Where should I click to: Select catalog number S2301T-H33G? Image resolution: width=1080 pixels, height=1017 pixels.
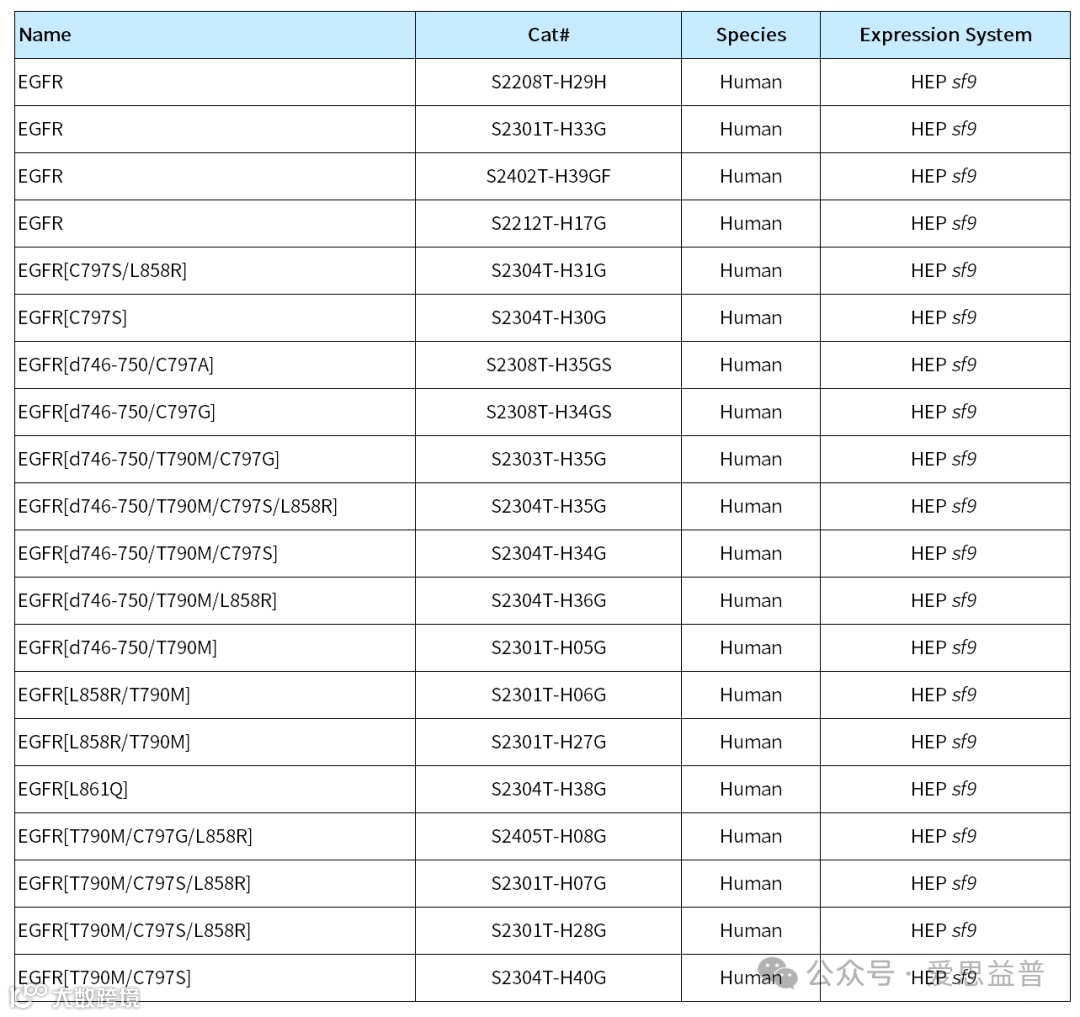(x=548, y=129)
